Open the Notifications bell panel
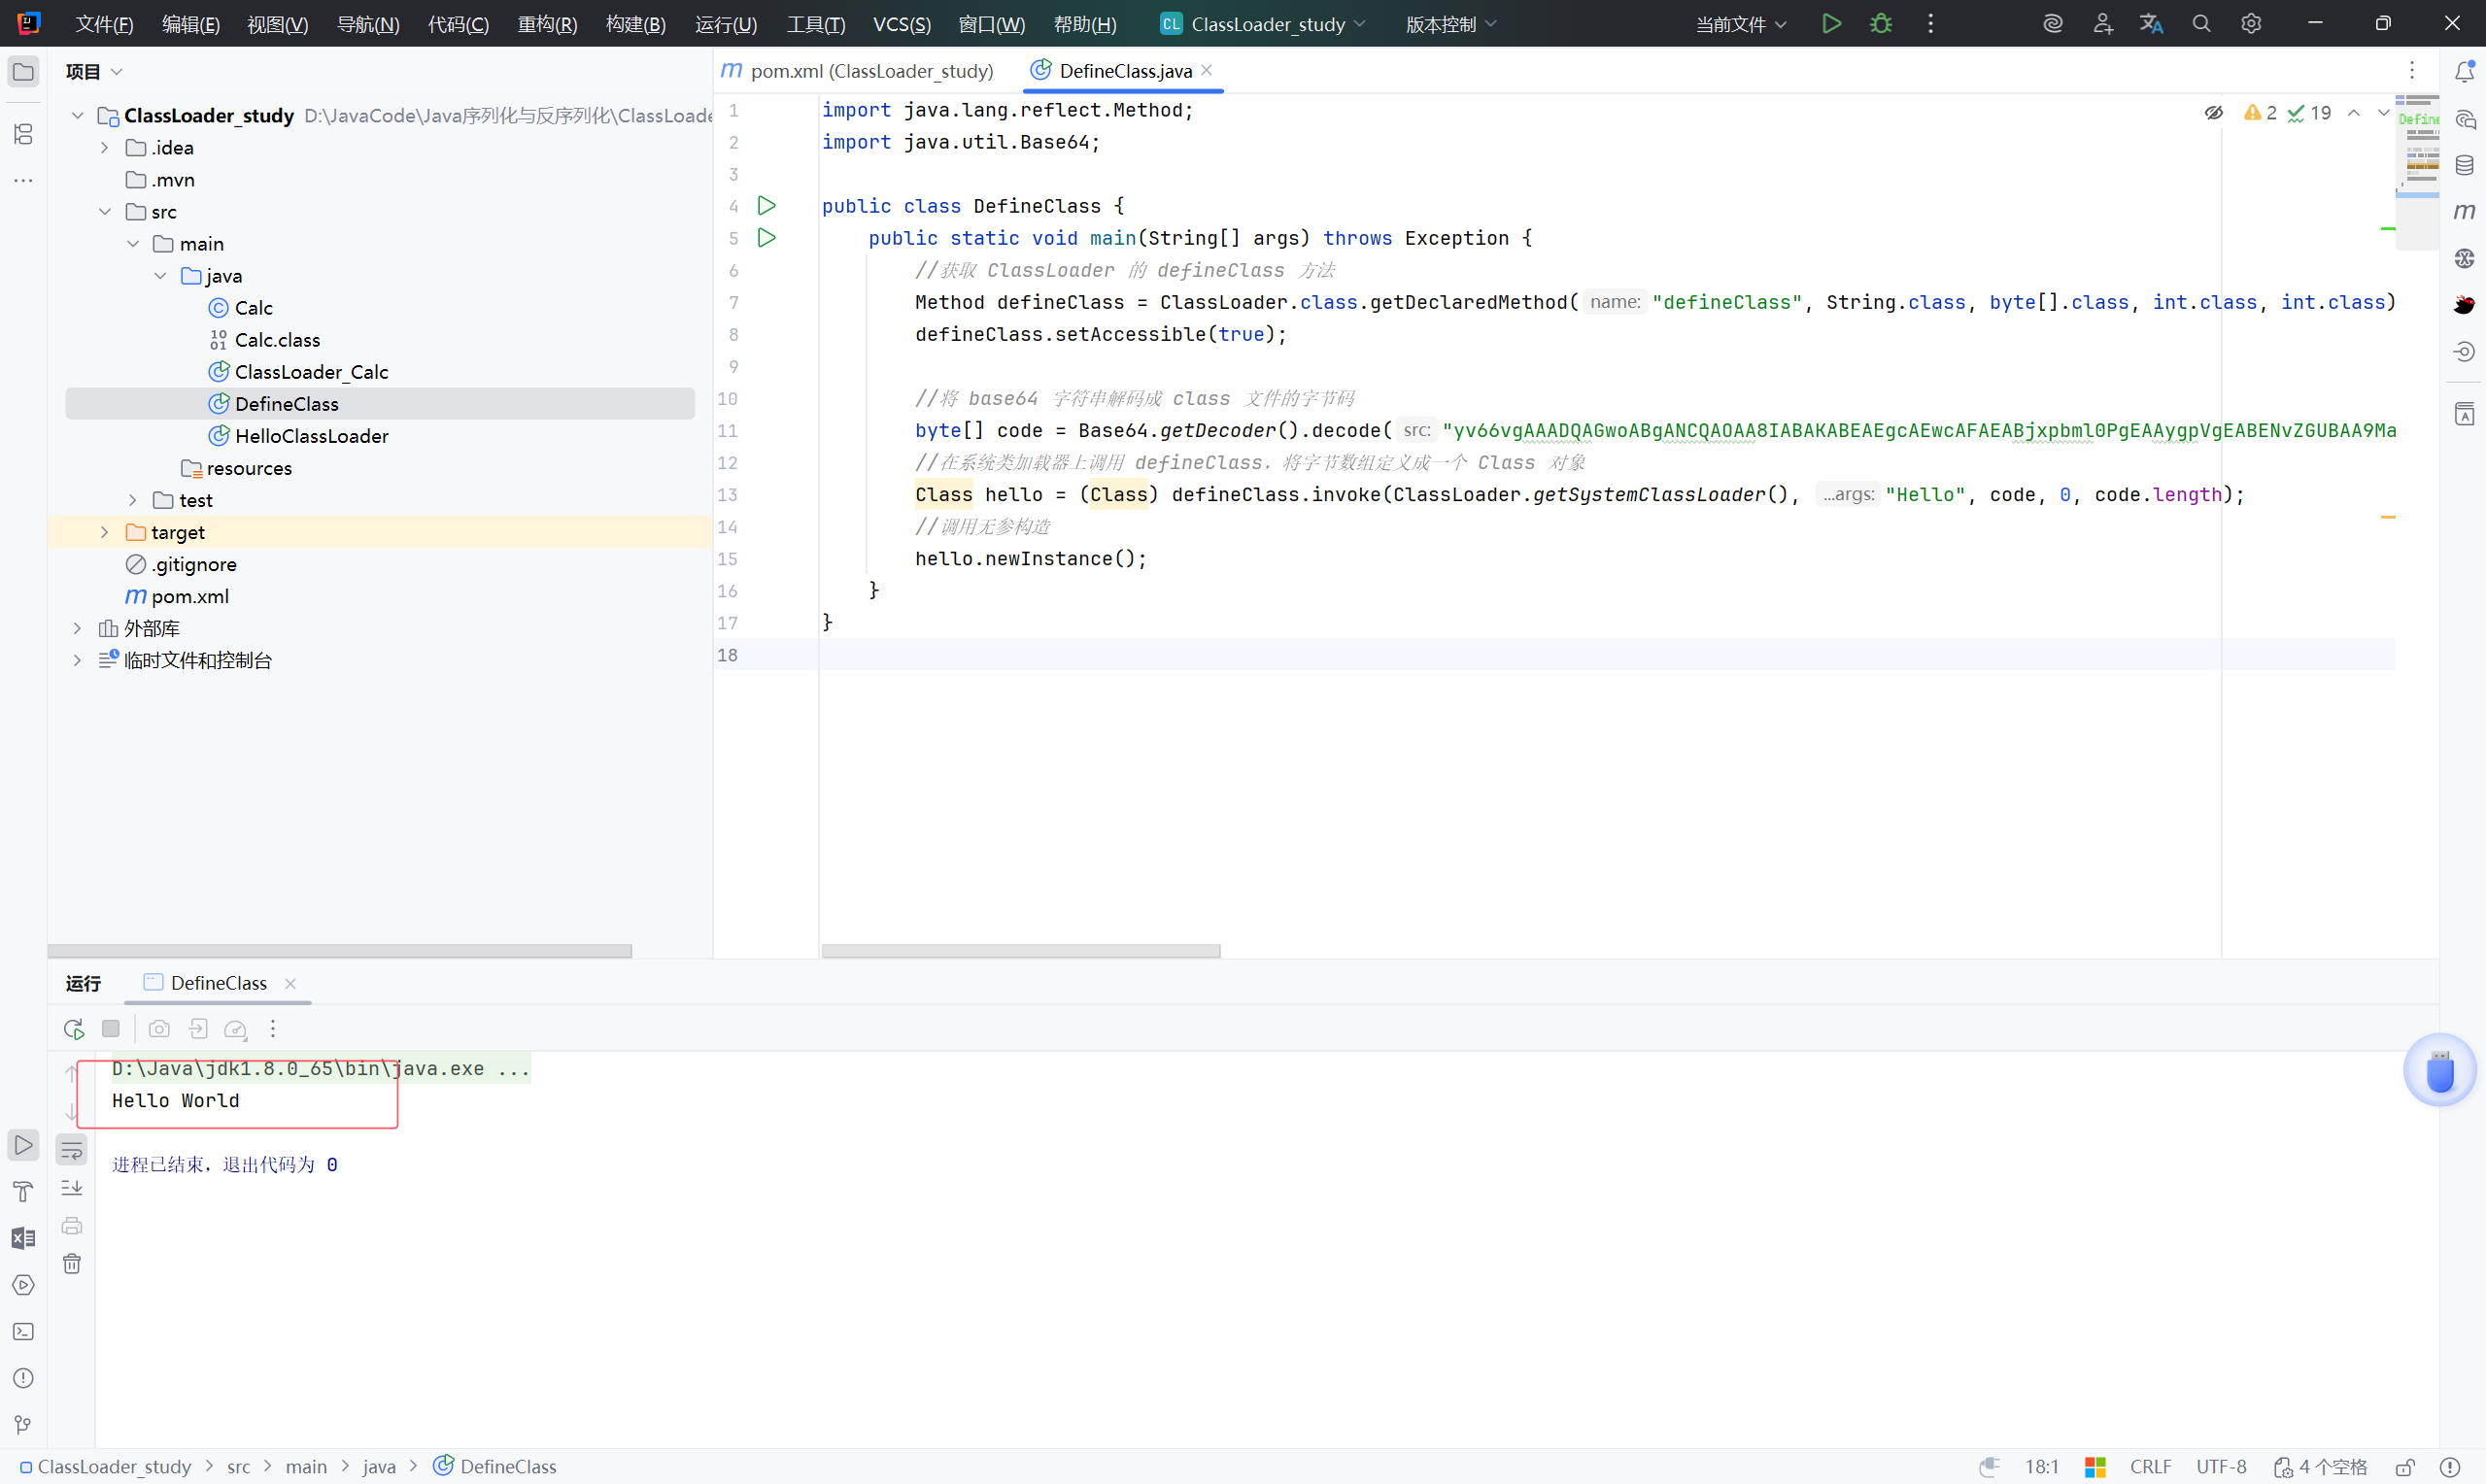The image size is (2486, 1484). pos(2464,72)
